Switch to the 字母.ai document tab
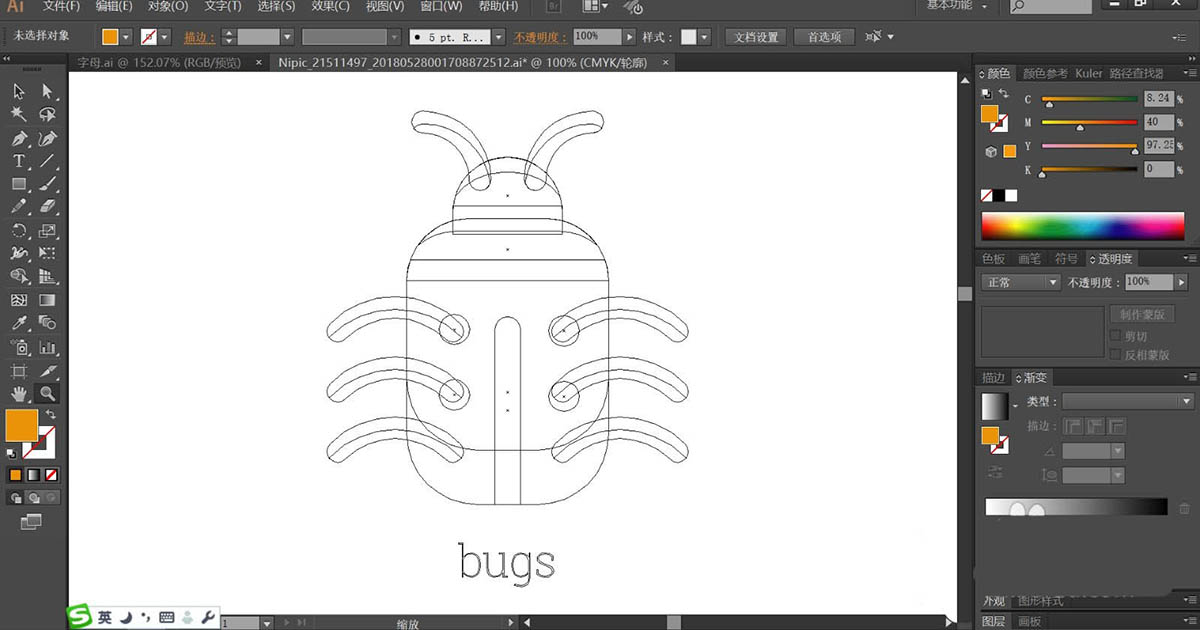Image resolution: width=1200 pixels, height=630 pixels. pyautogui.click(x=158, y=62)
